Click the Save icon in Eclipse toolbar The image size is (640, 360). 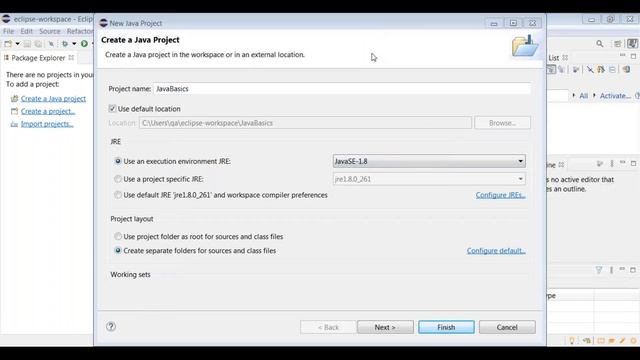click(27, 44)
